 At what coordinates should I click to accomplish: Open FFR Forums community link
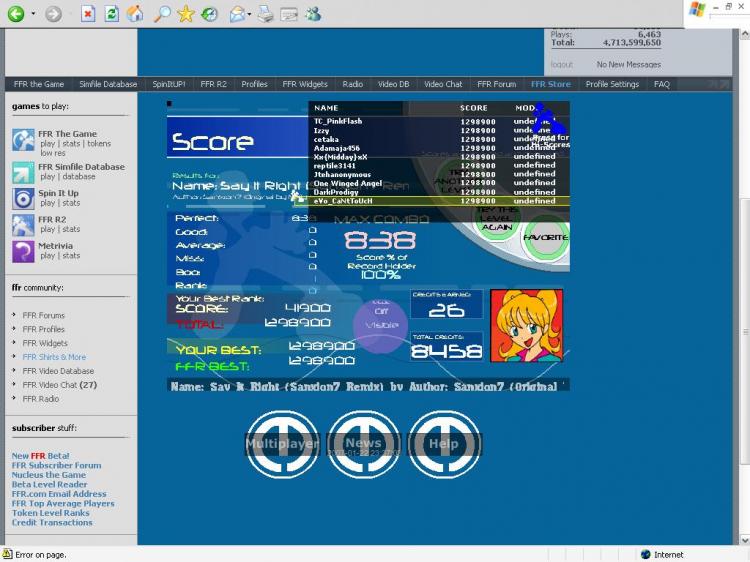44,315
